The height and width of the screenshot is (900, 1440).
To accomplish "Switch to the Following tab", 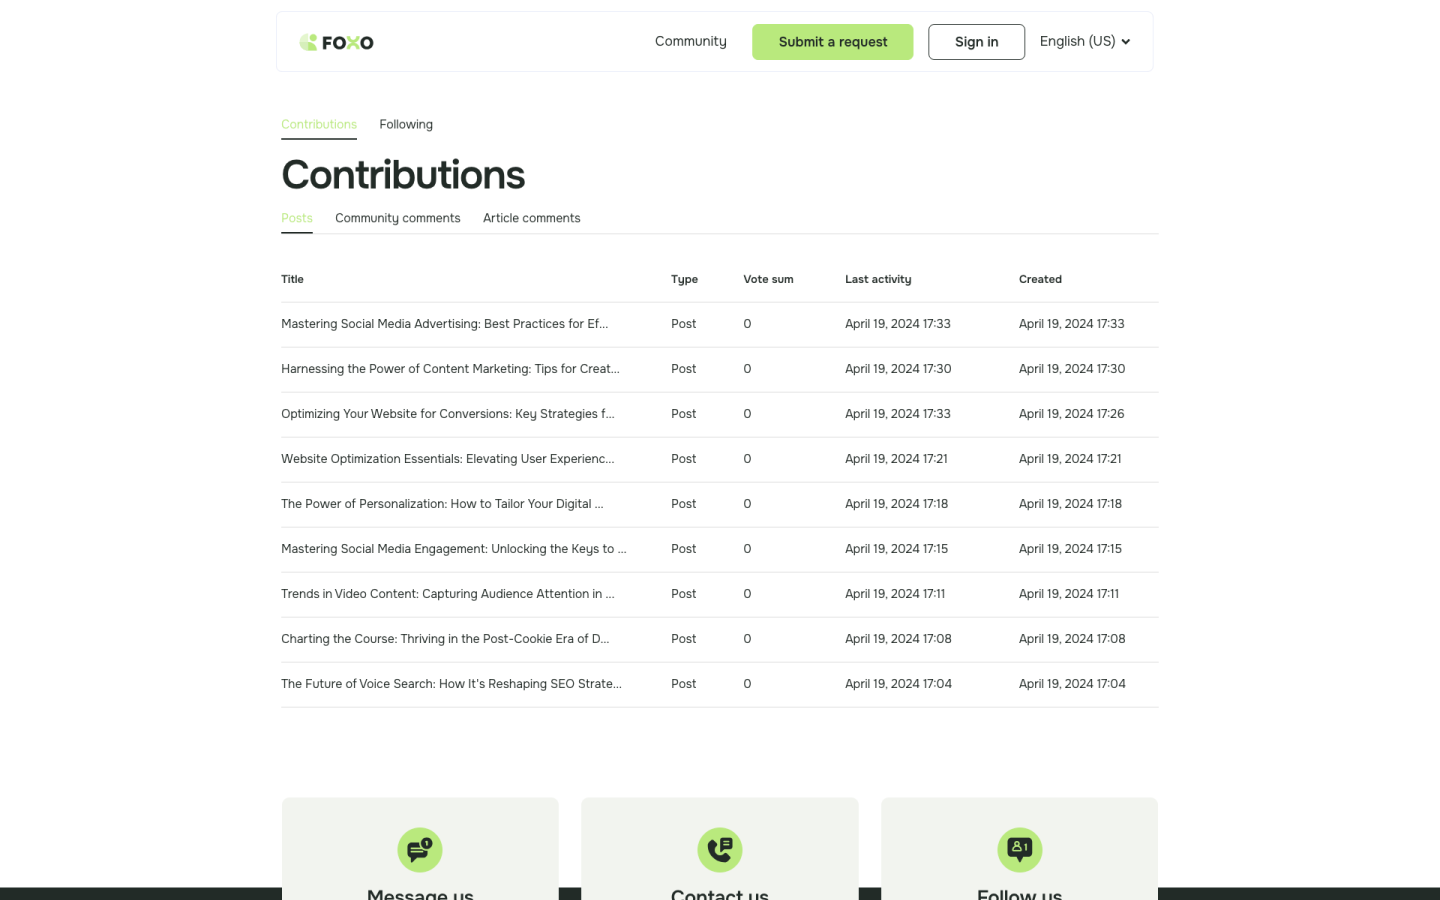I will click(x=406, y=125).
